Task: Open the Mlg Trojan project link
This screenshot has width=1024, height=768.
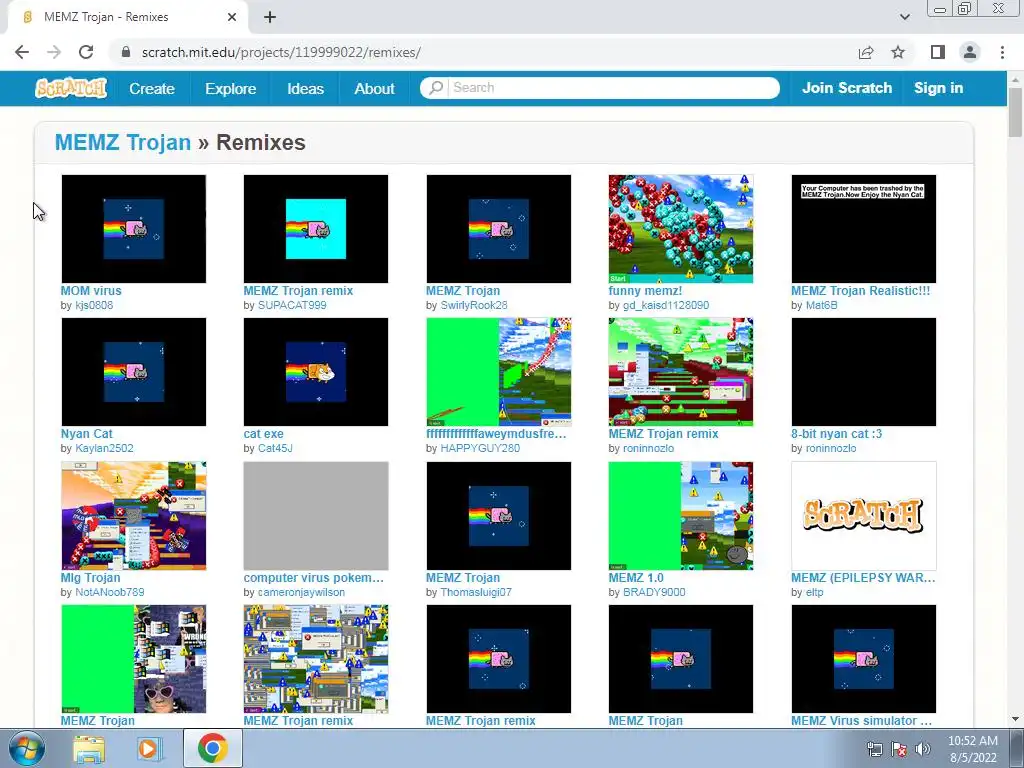Action: coord(90,577)
